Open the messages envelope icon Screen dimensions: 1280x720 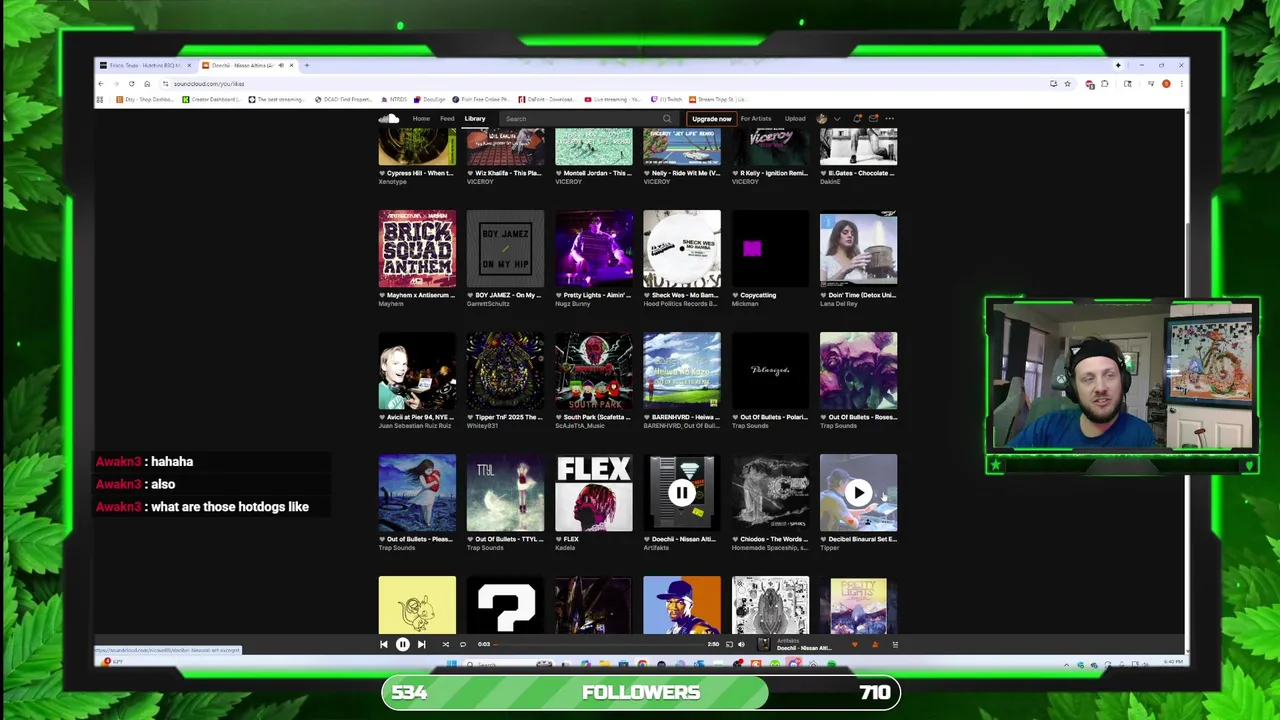pyautogui.click(x=873, y=118)
